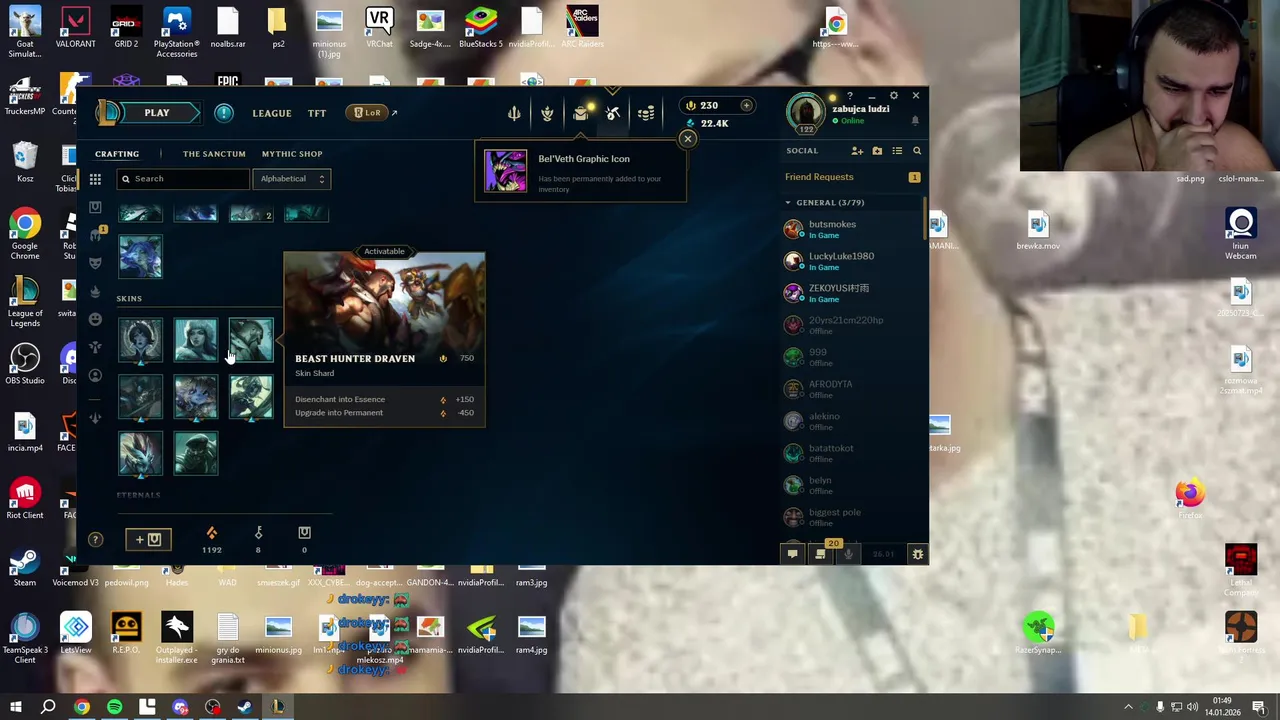Select the MYTHIC SHOP tab

coord(292,154)
